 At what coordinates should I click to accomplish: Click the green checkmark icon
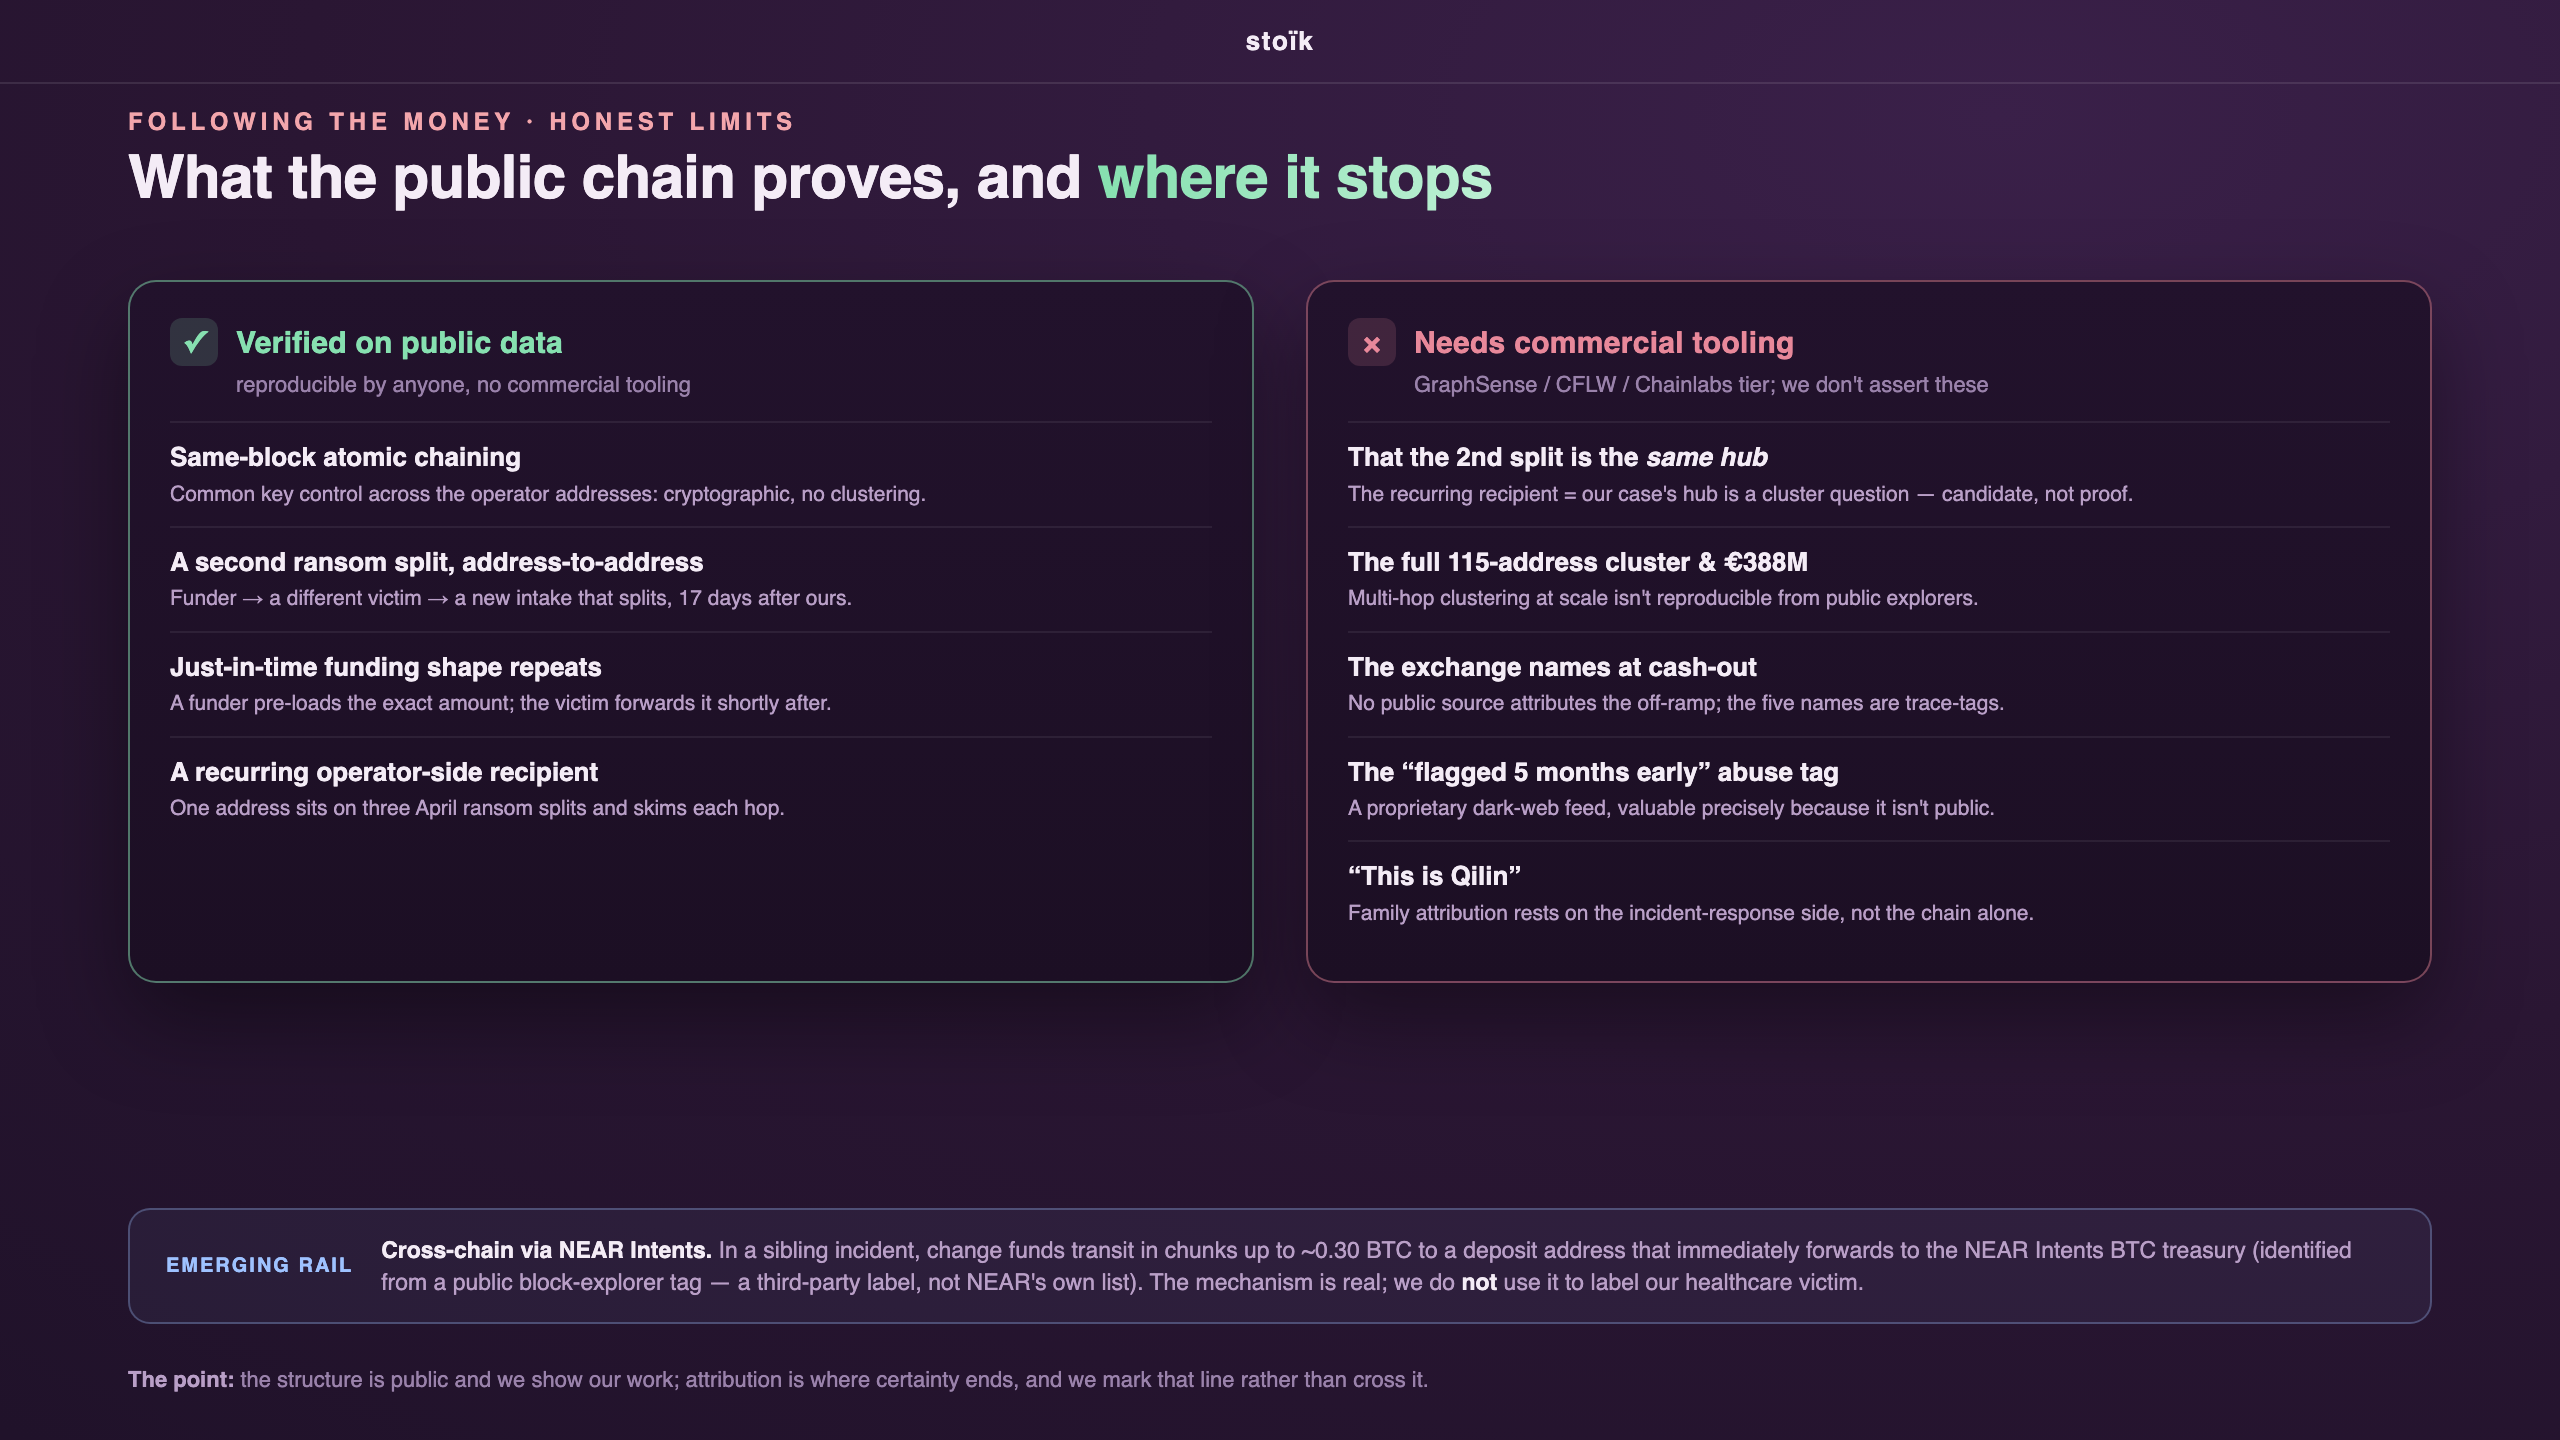coord(194,342)
